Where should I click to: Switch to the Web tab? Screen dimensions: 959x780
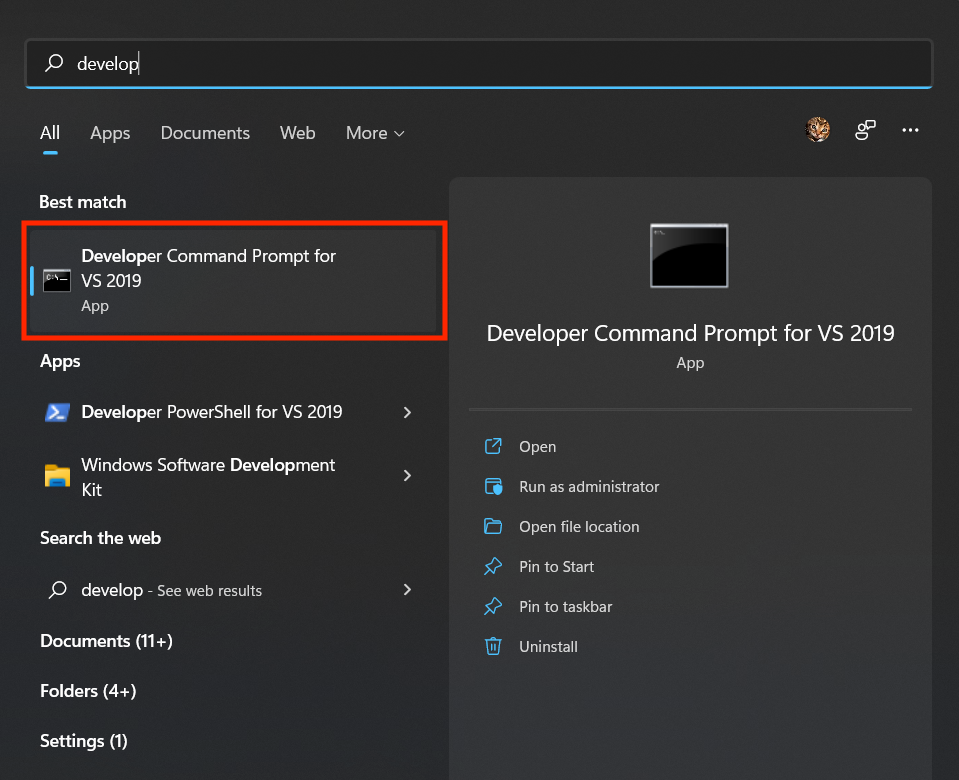297,133
